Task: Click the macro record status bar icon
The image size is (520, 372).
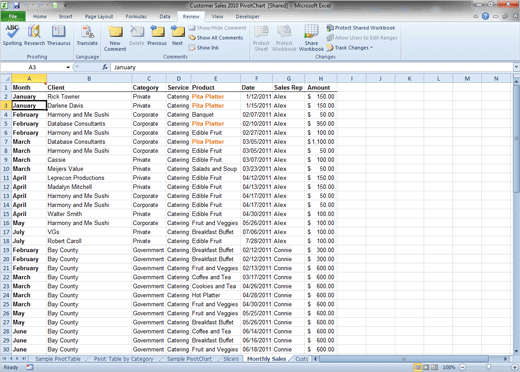Action: [30, 367]
